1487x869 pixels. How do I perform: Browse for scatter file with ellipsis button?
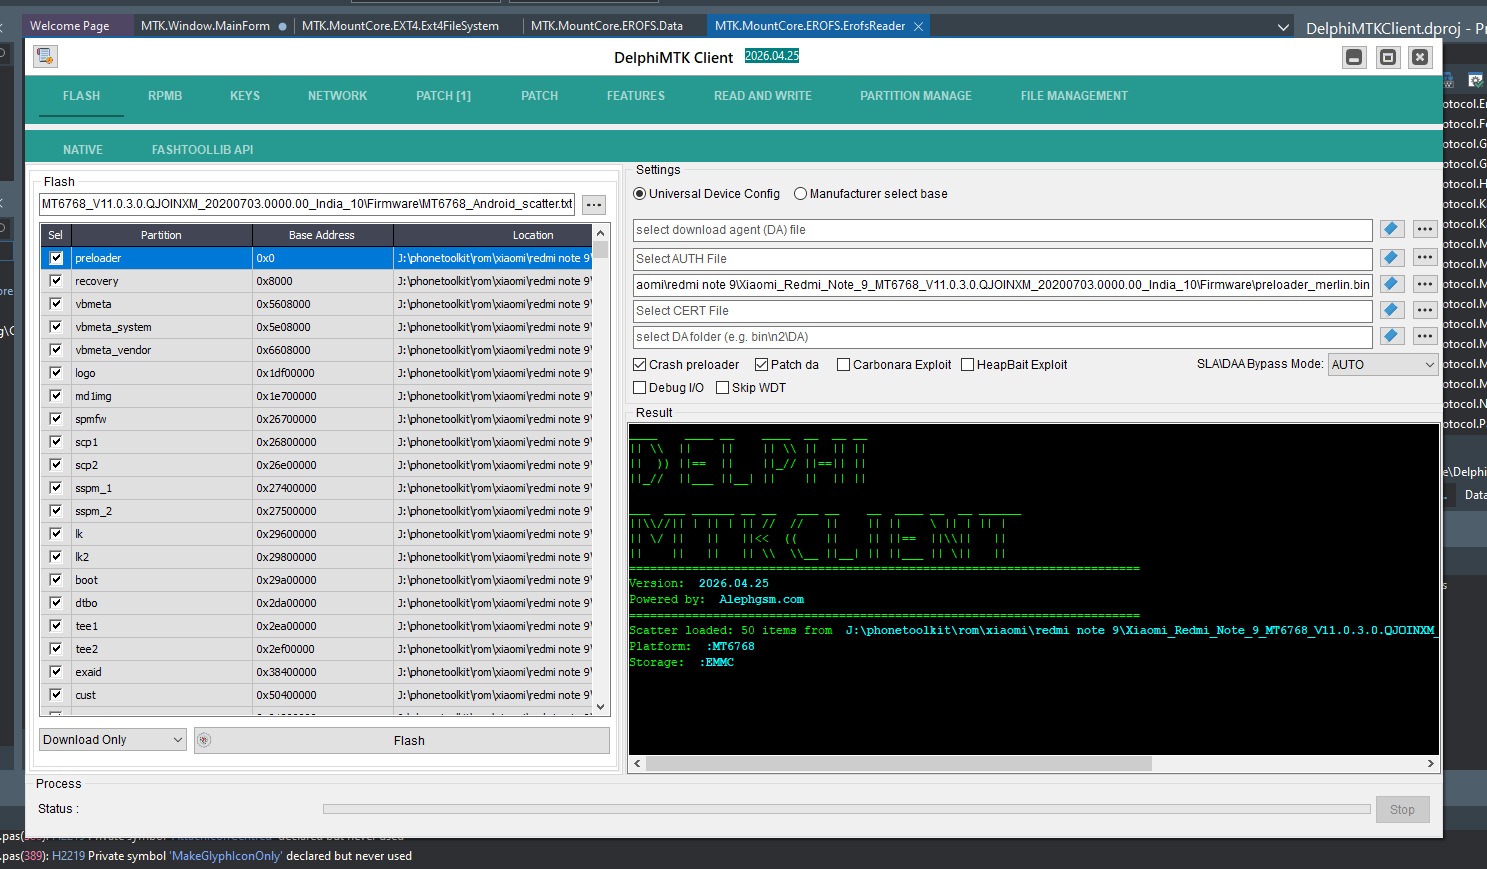(x=594, y=205)
